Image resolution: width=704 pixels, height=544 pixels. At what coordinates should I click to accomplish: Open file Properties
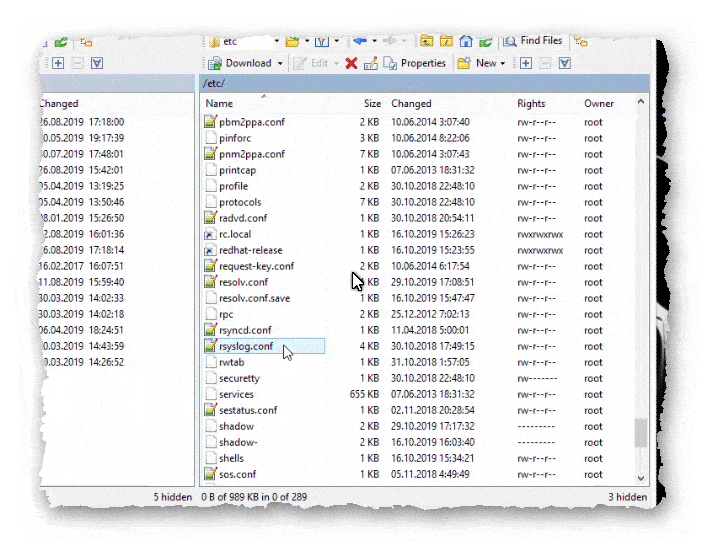click(x=415, y=63)
